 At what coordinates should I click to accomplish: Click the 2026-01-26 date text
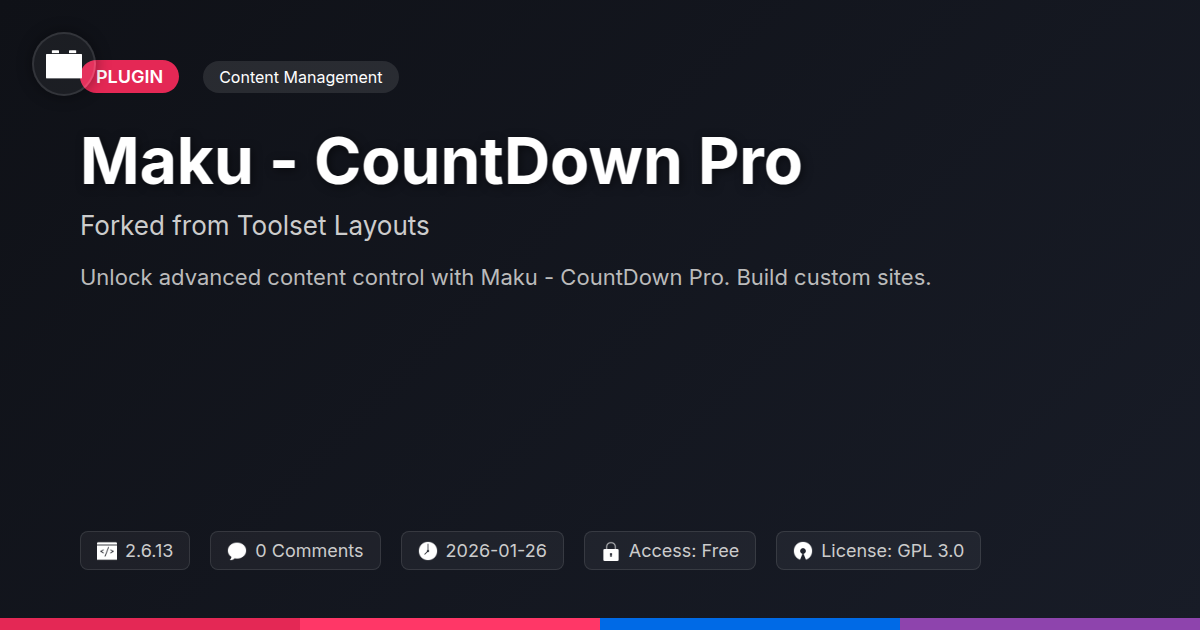[496, 551]
